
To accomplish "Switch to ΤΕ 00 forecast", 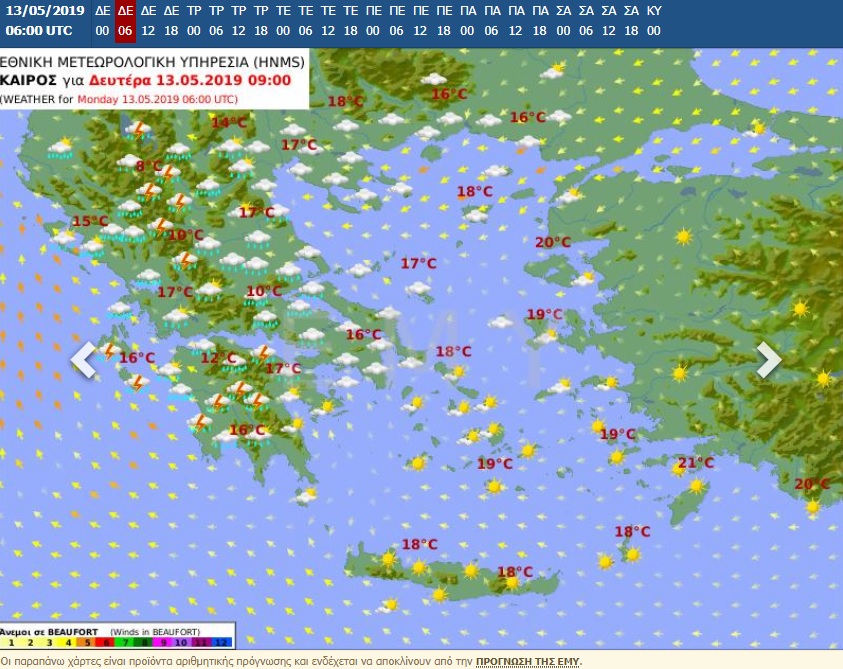I will 283,21.
